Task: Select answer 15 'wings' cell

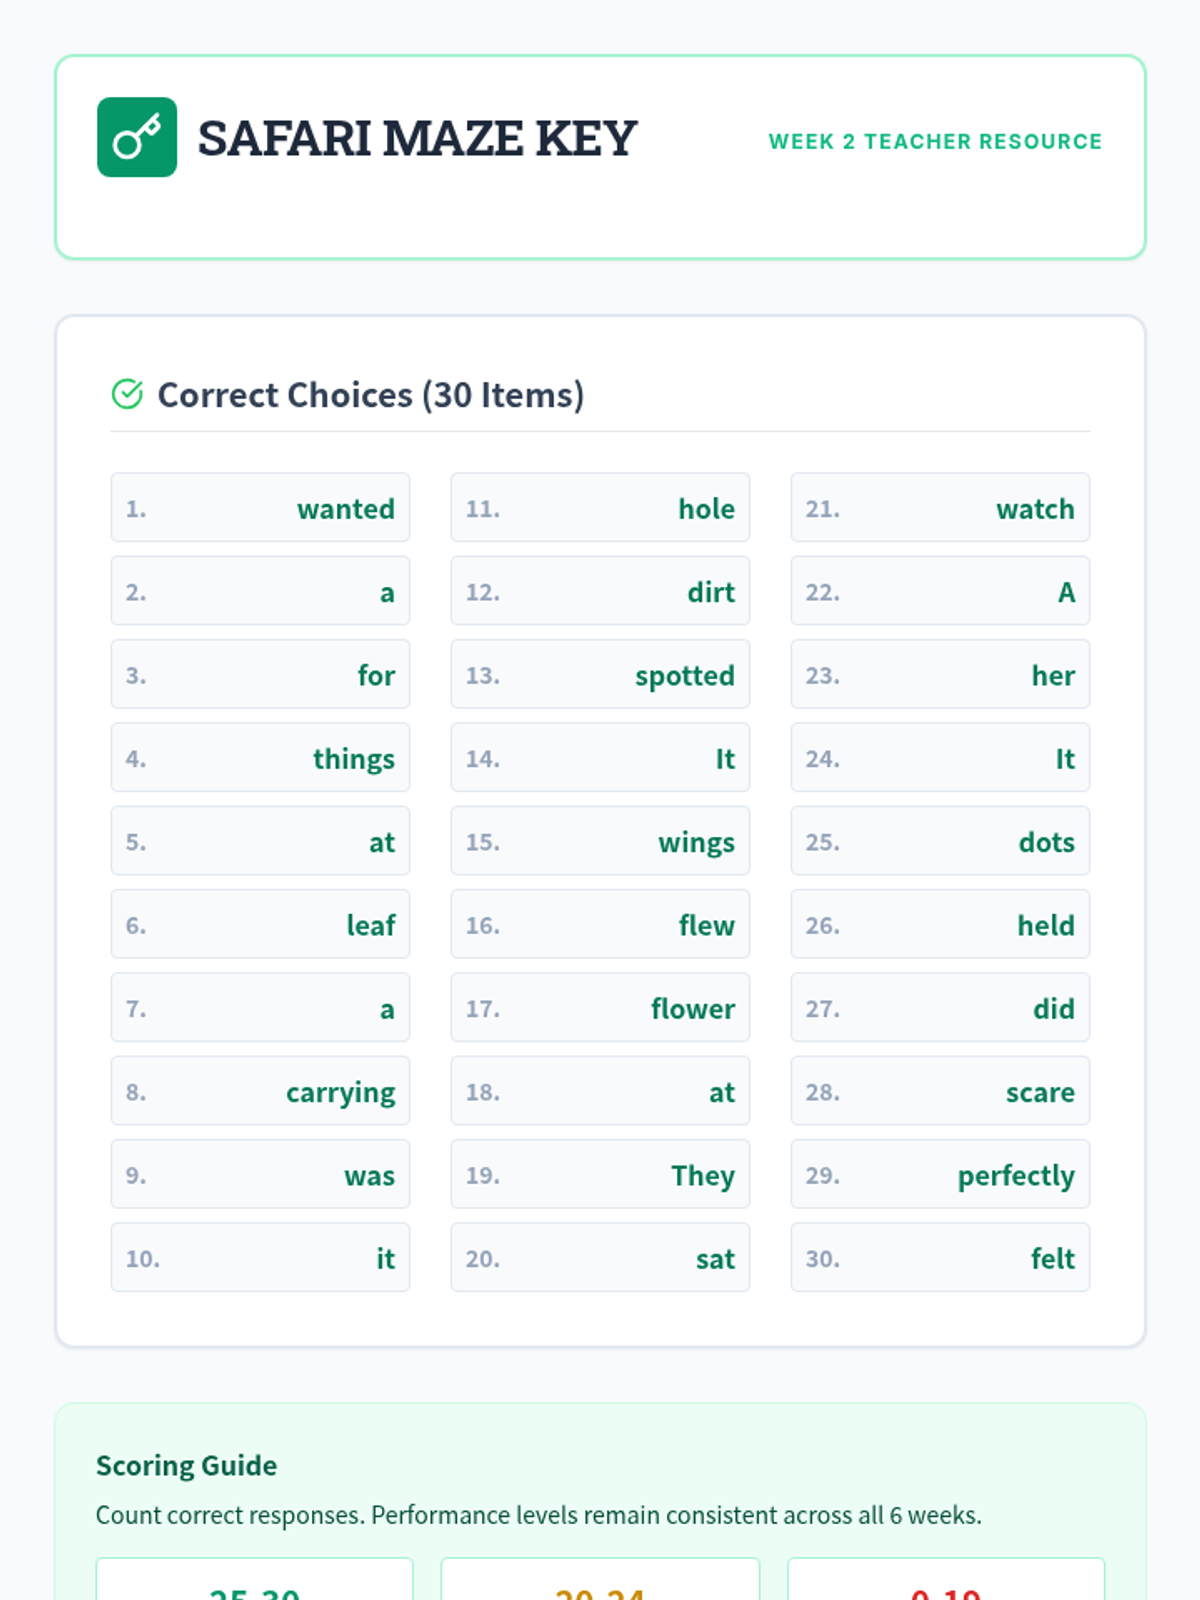Action: (600, 841)
